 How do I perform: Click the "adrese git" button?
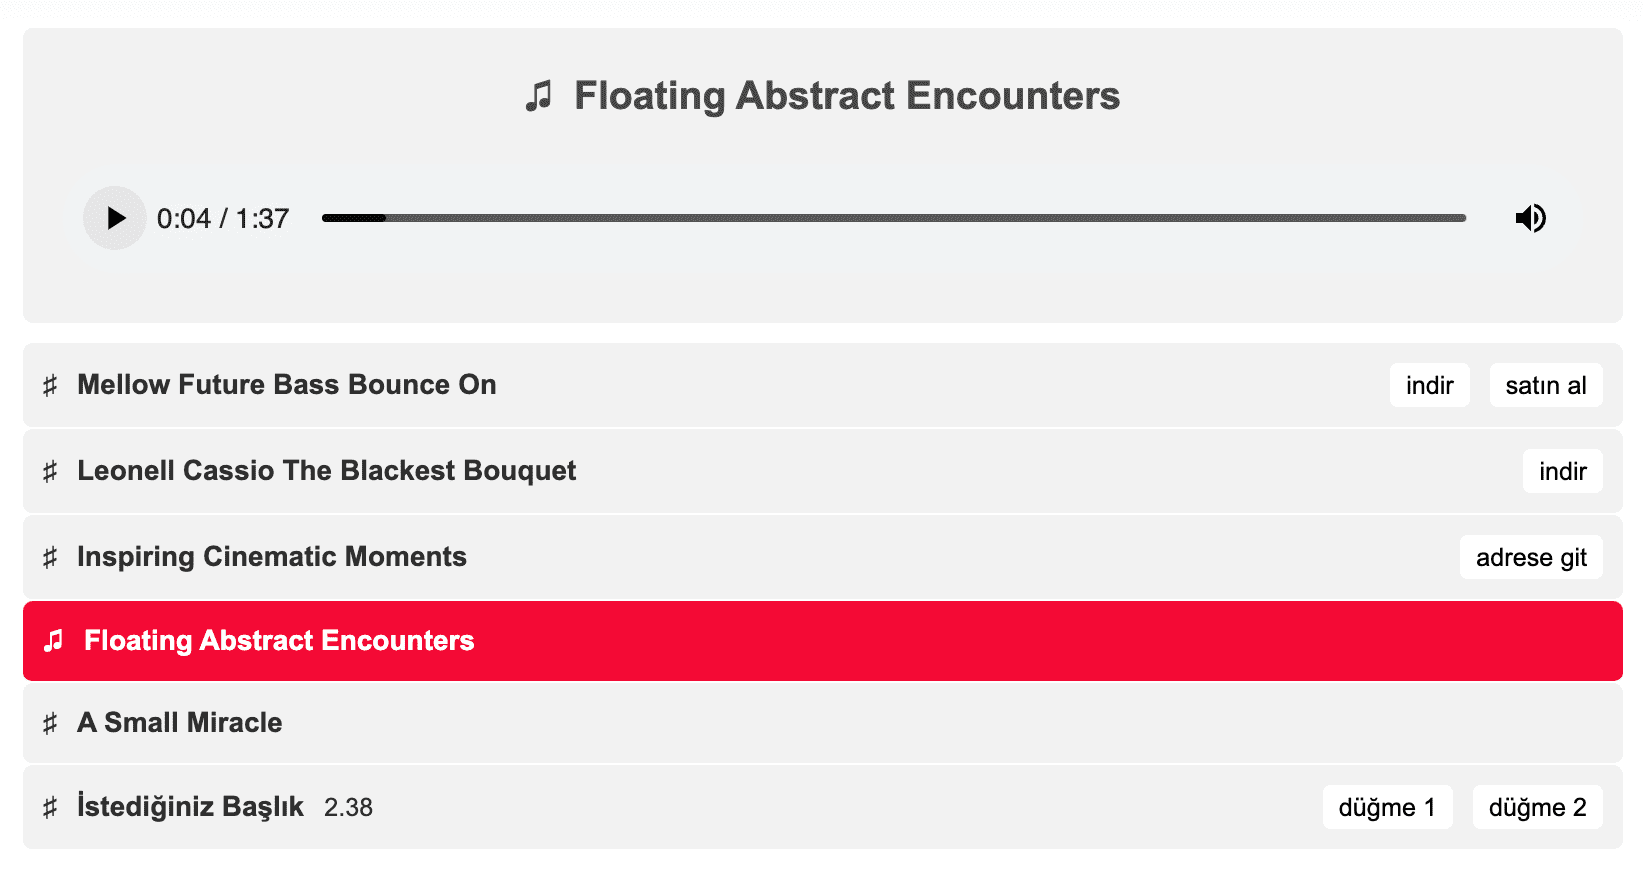(x=1530, y=558)
